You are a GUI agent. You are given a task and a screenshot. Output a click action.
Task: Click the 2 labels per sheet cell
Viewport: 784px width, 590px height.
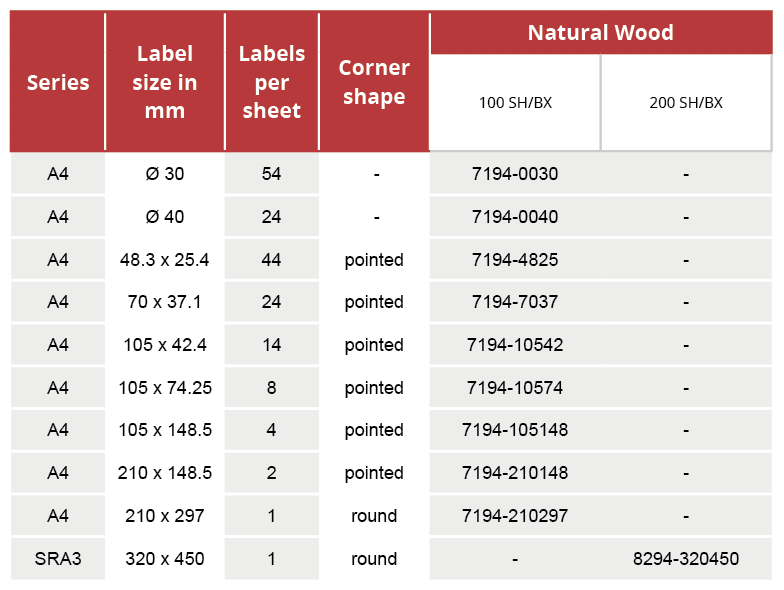click(x=272, y=473)
